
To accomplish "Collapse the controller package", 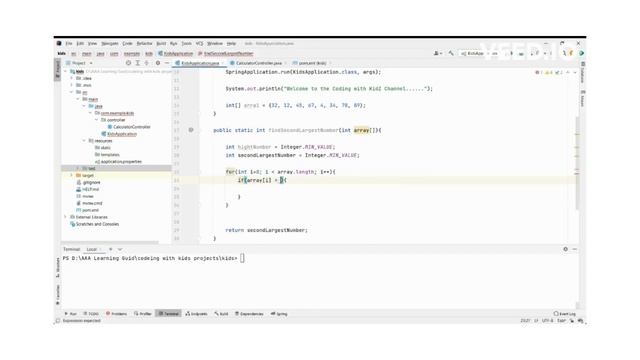I will (97, 120).
